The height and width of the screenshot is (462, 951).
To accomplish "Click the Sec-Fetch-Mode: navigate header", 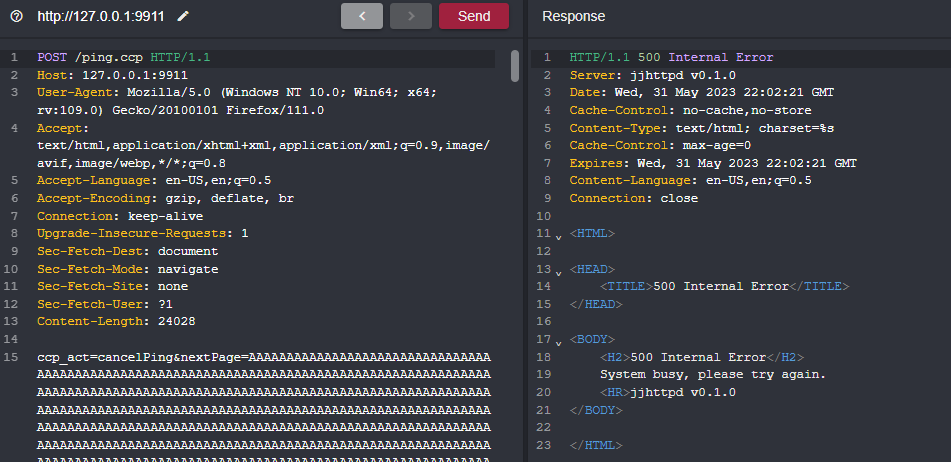I will (x=127, y=269).
